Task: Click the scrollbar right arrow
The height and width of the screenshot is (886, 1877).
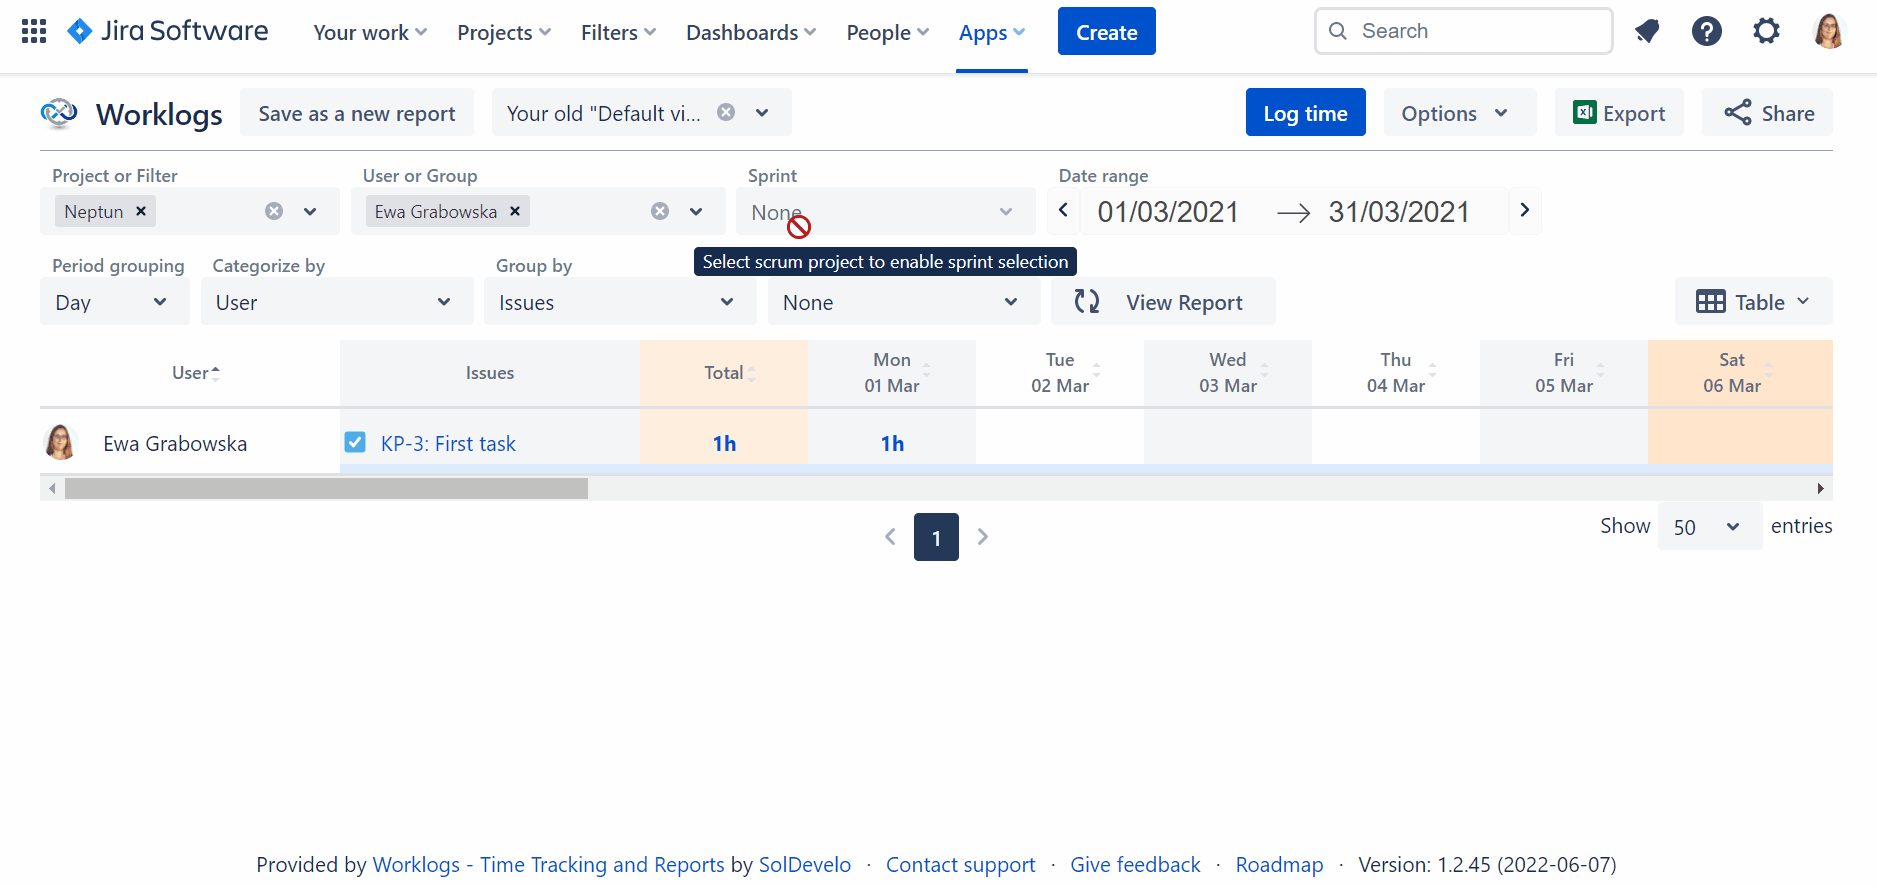Action: pyautogui.click(x=1820, y=488)
